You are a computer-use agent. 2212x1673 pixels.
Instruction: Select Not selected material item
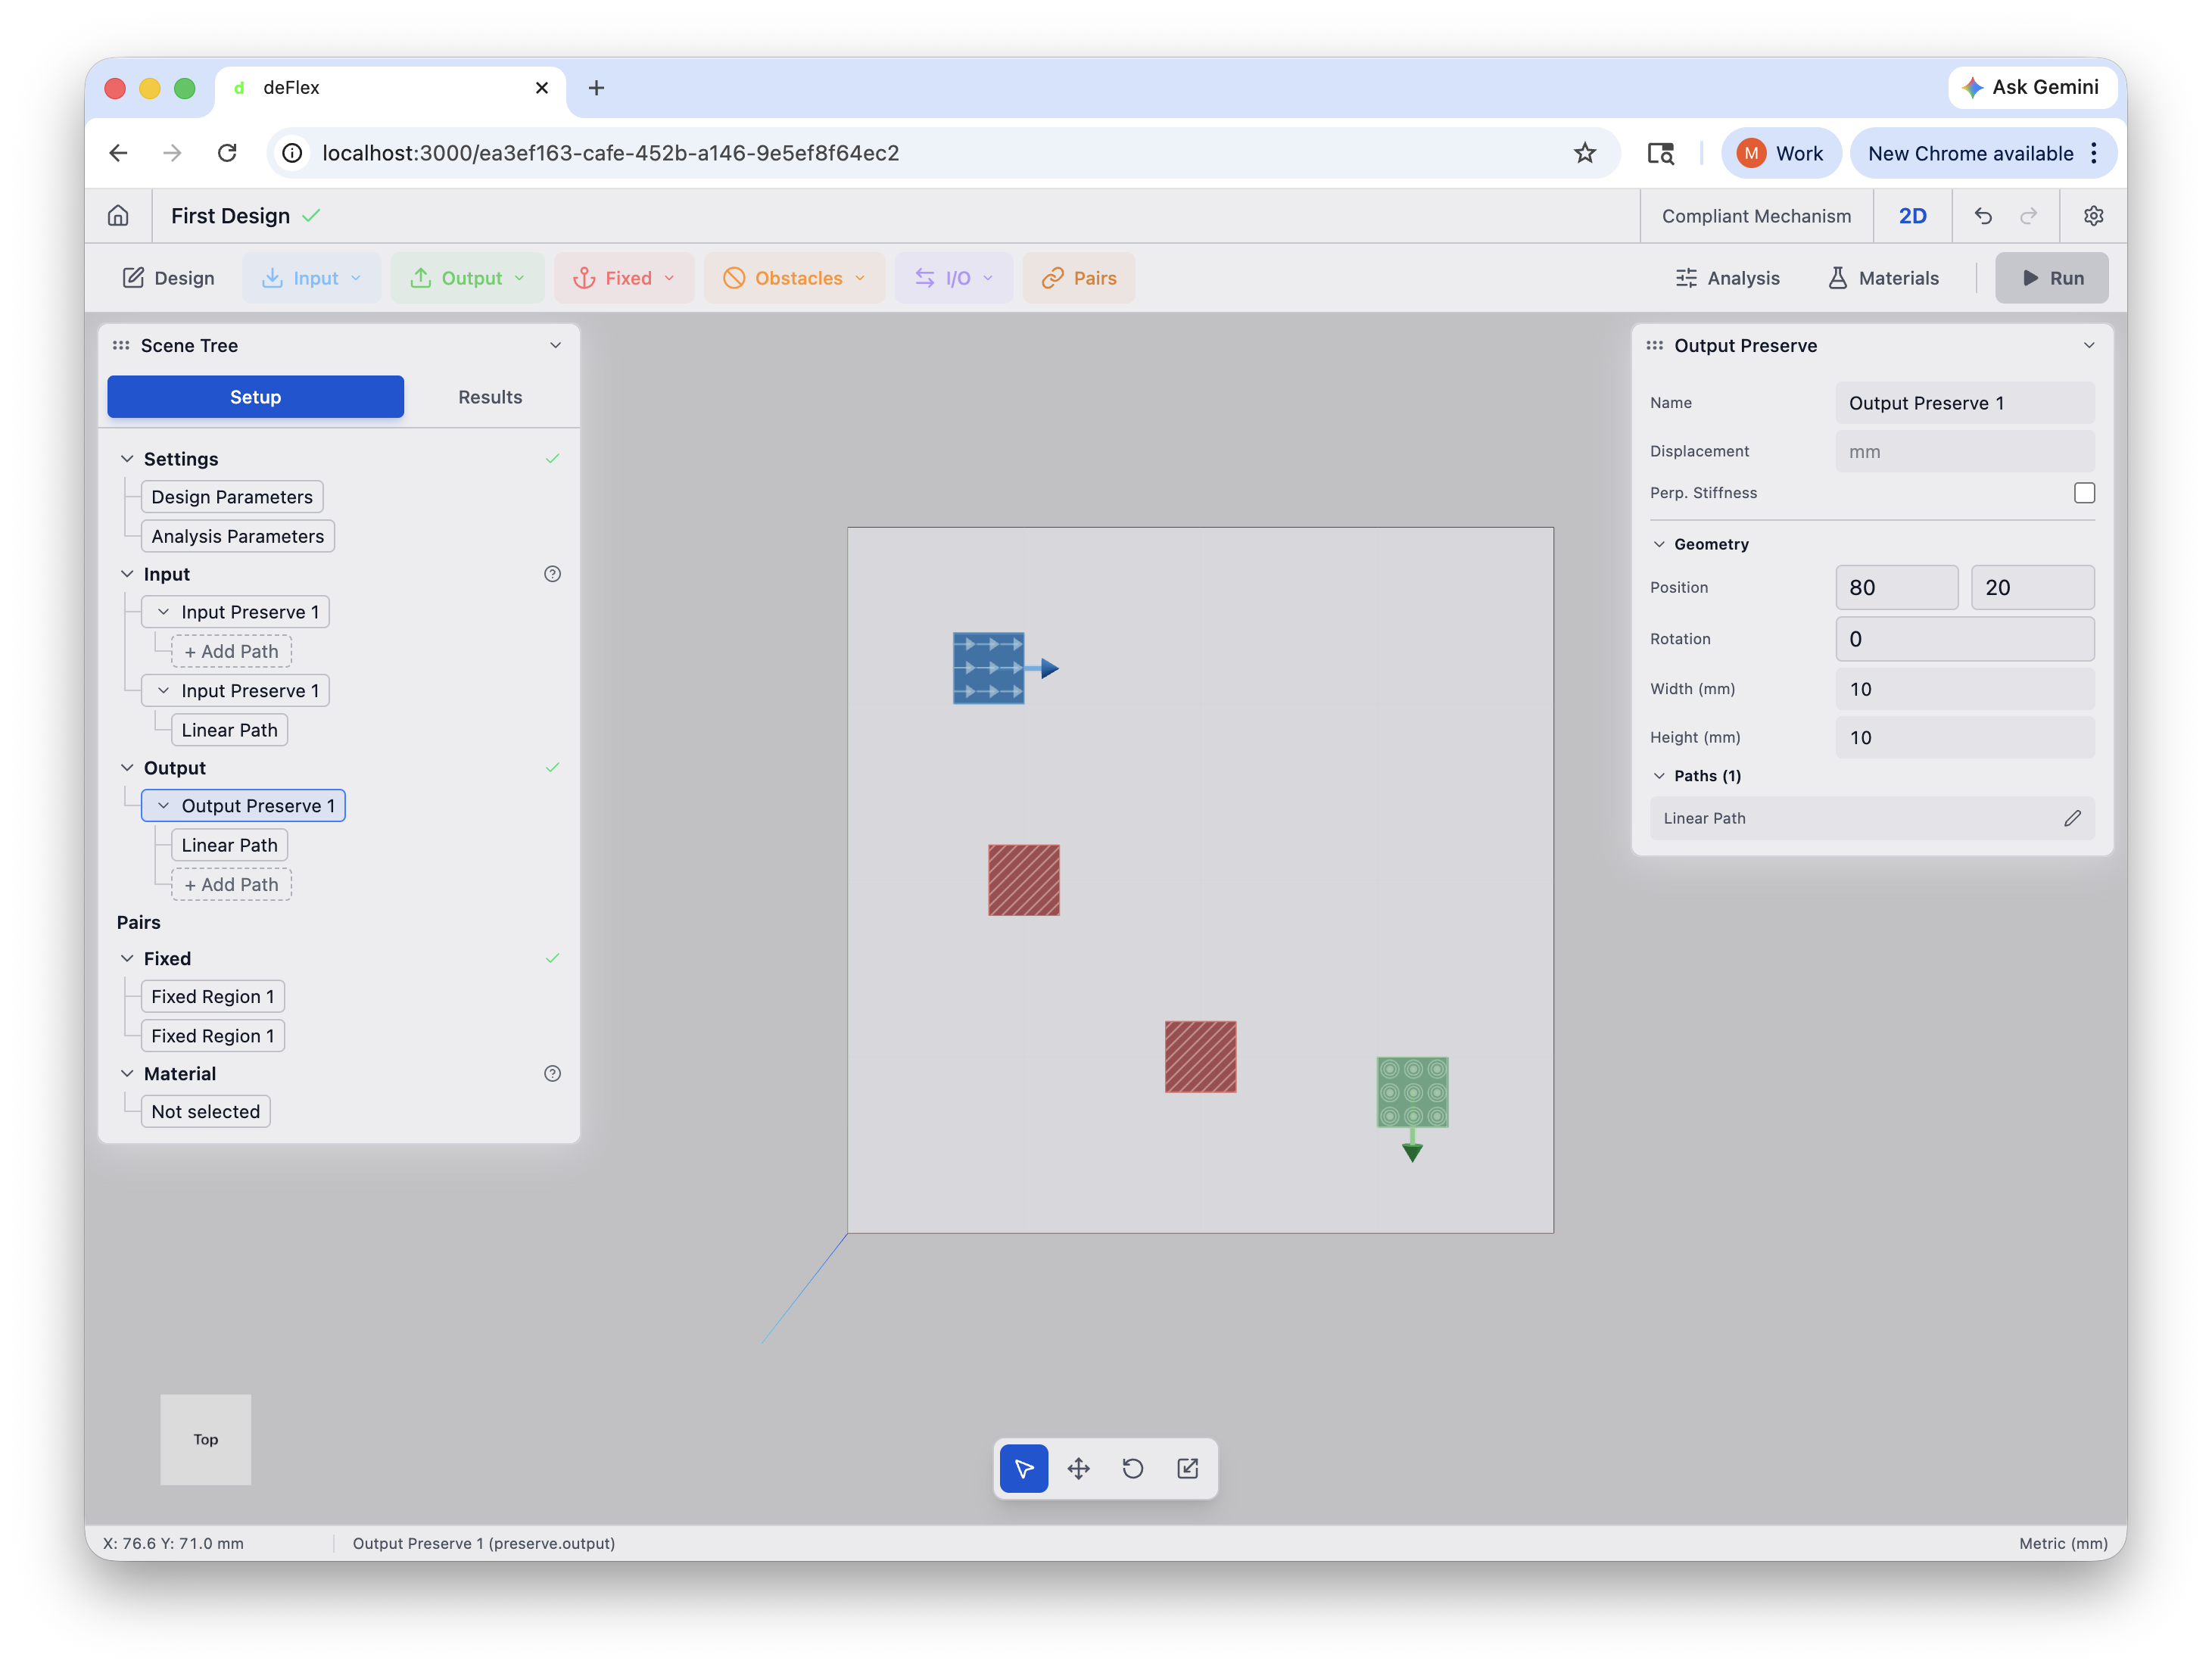(206, 1111)
